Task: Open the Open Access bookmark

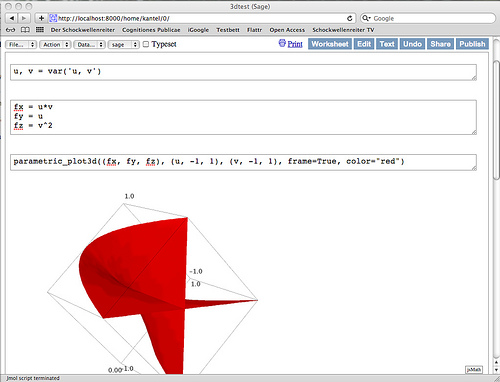Action: click(287, 30)
